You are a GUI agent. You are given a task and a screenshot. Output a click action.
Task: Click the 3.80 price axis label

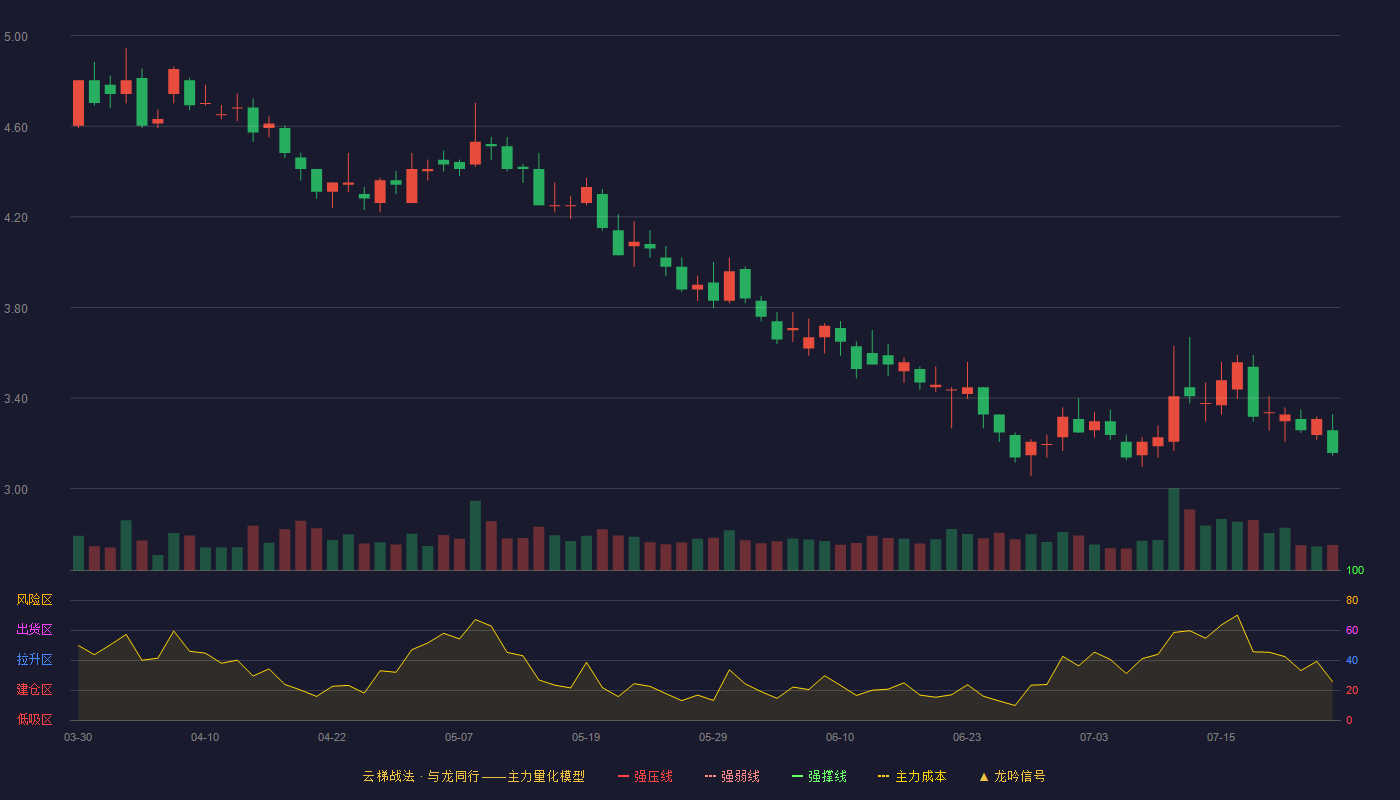[16, 309]
